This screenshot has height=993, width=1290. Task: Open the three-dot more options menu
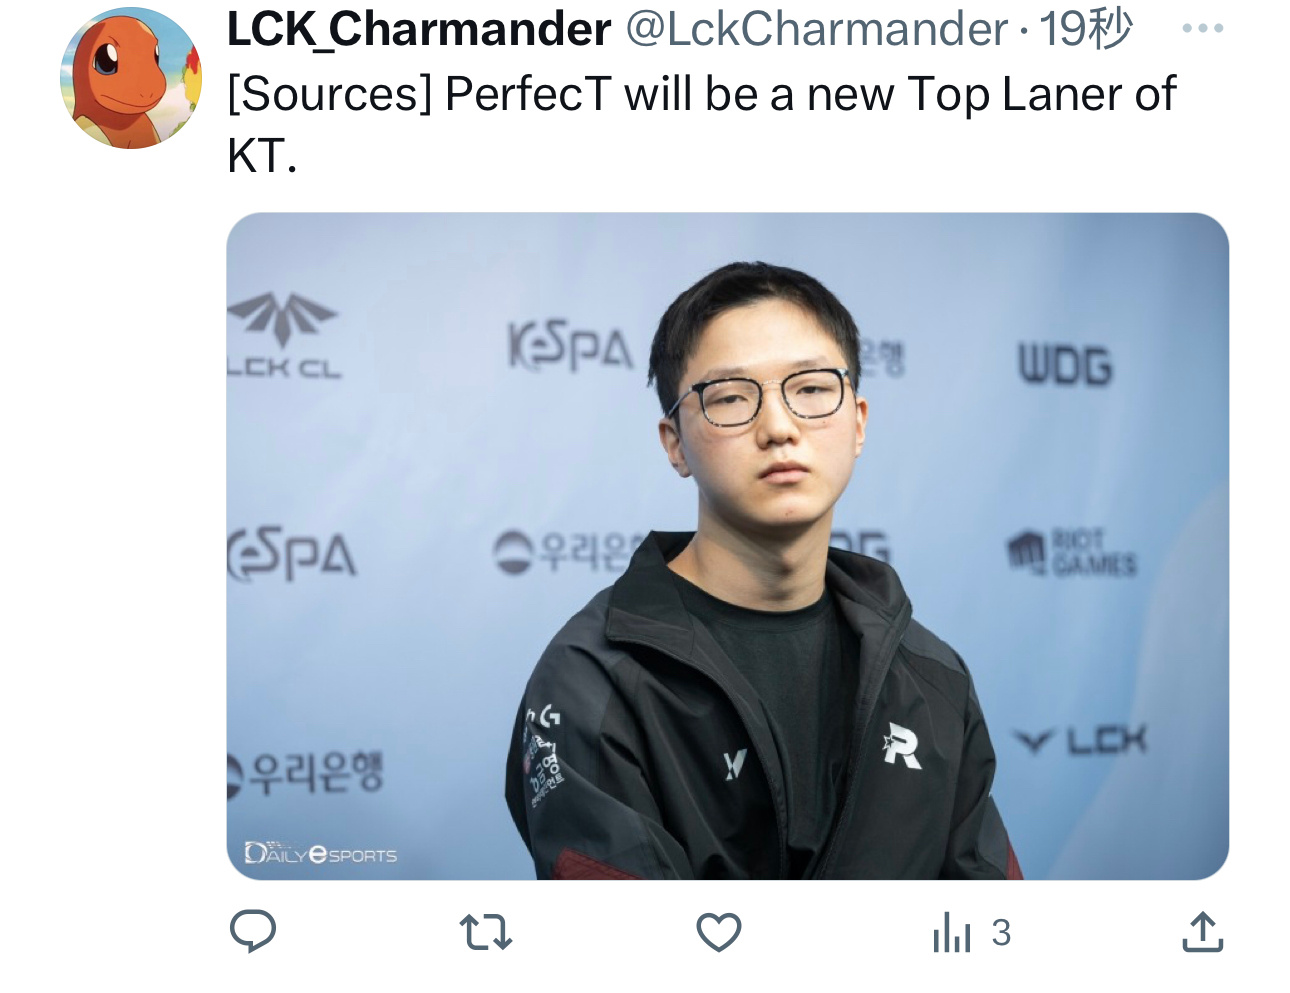click(1202, 28)
